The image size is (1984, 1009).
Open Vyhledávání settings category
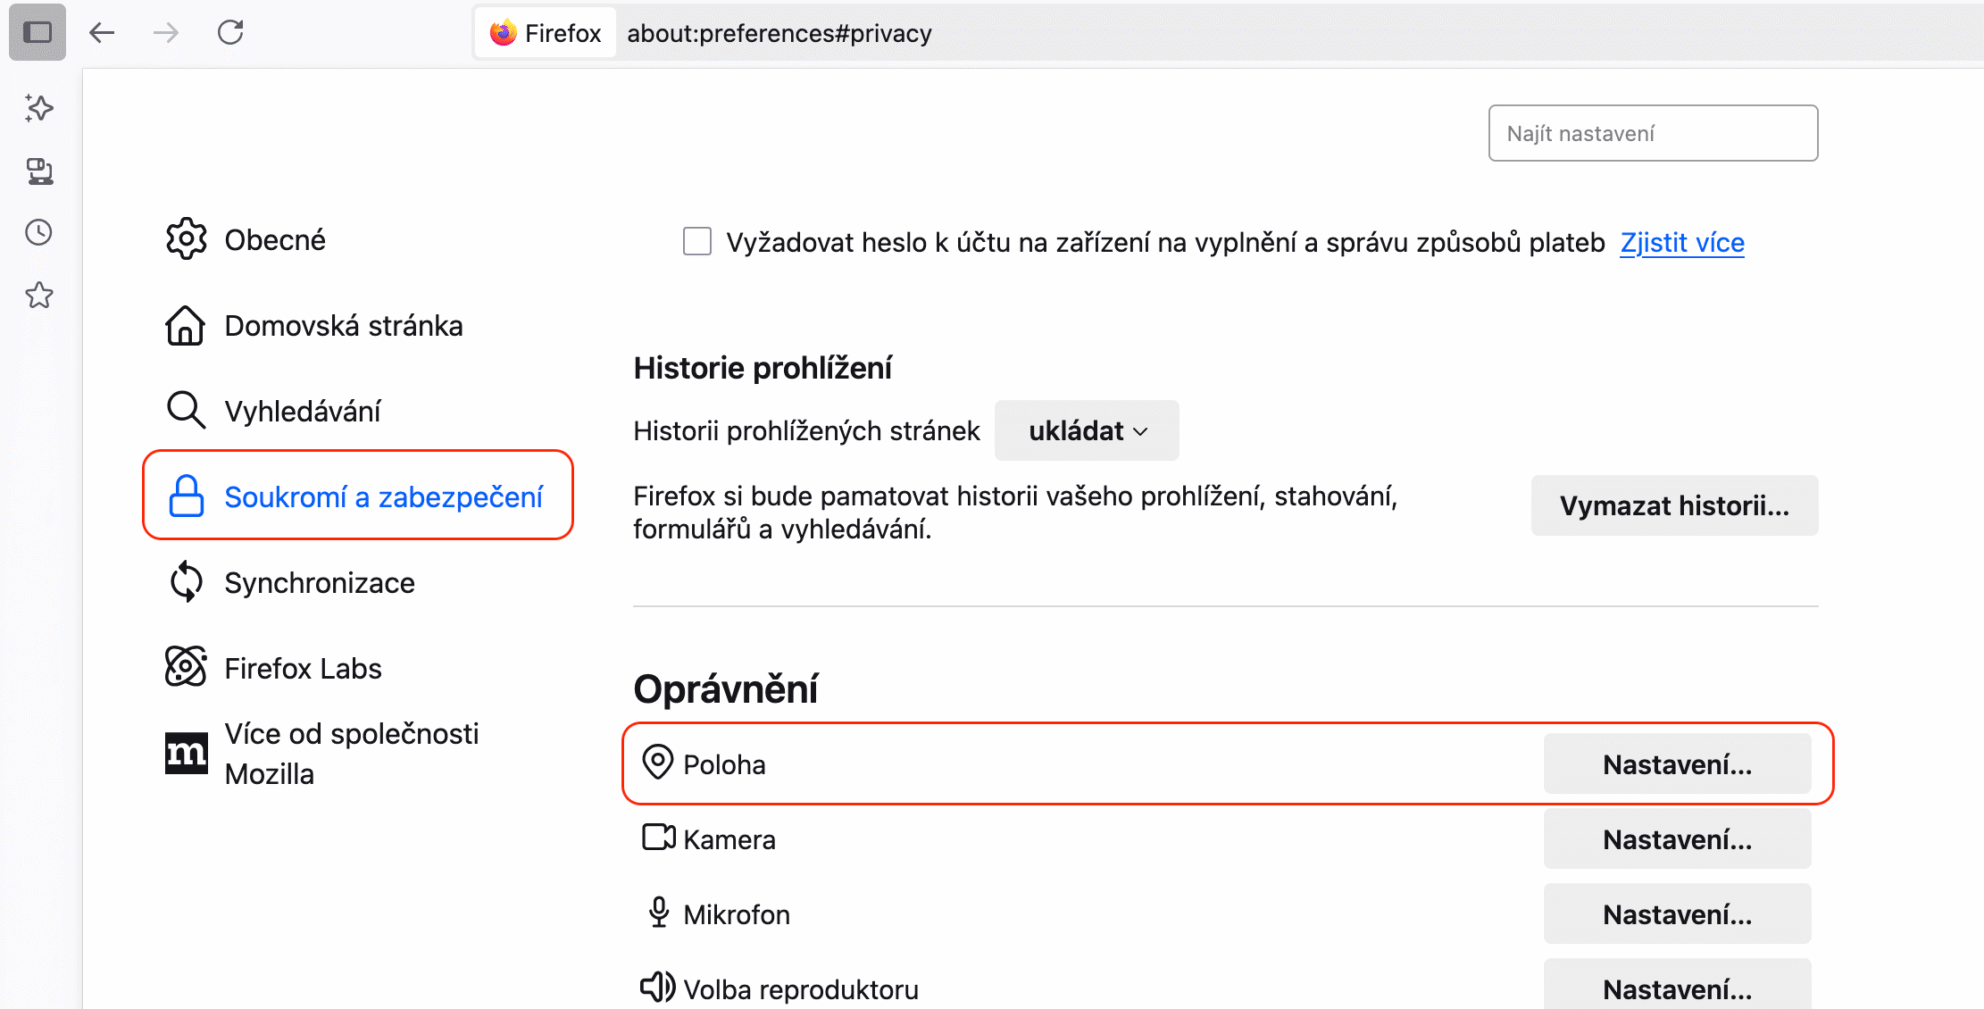coord(301,411)
